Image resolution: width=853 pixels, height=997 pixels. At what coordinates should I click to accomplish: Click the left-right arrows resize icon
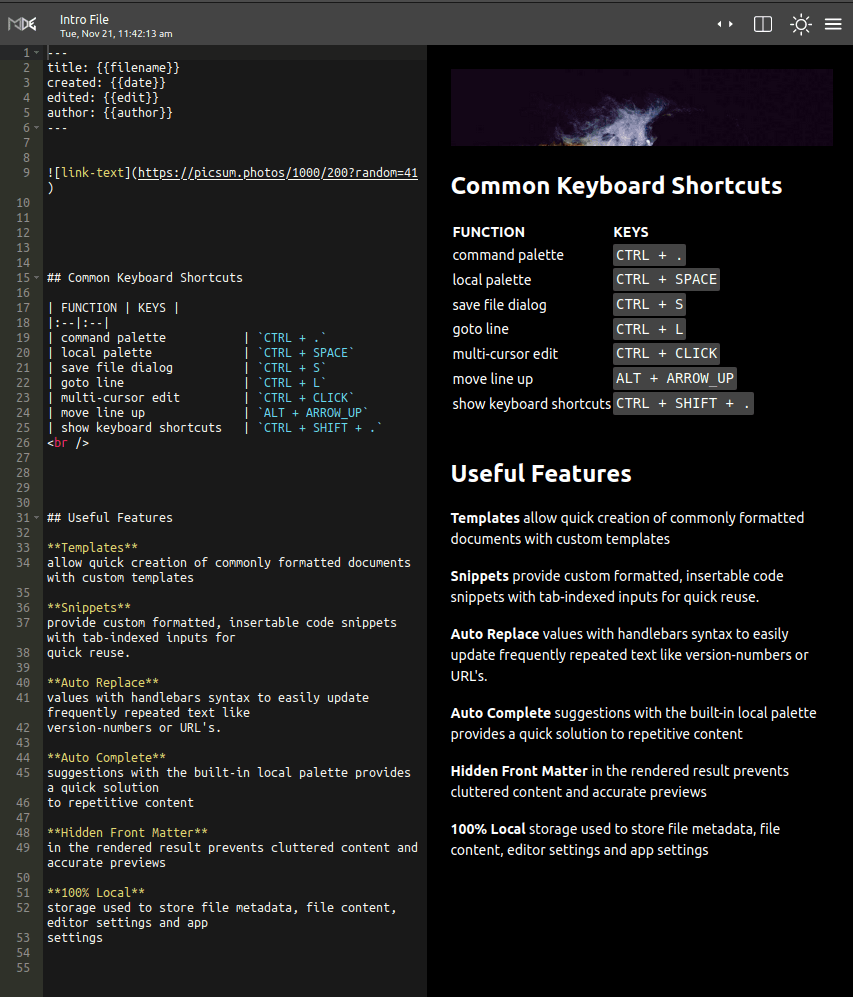pyautogui.click(x=725, y=25)
